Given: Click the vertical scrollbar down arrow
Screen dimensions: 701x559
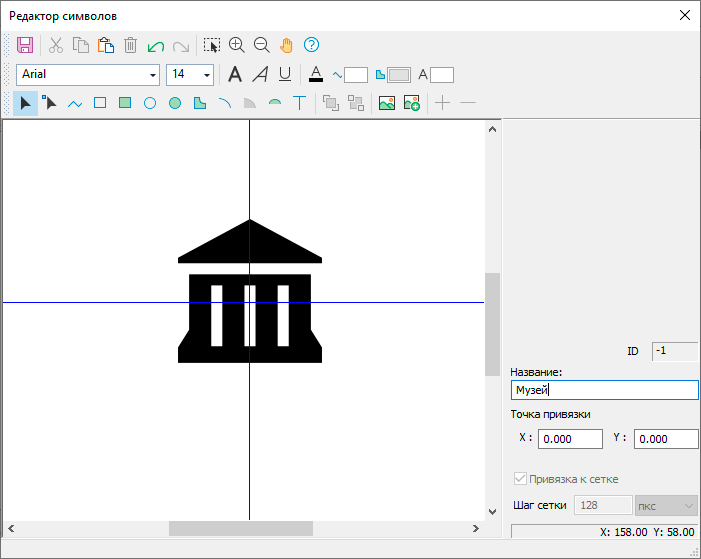Looking at the screenshot, I should (492, 512).
